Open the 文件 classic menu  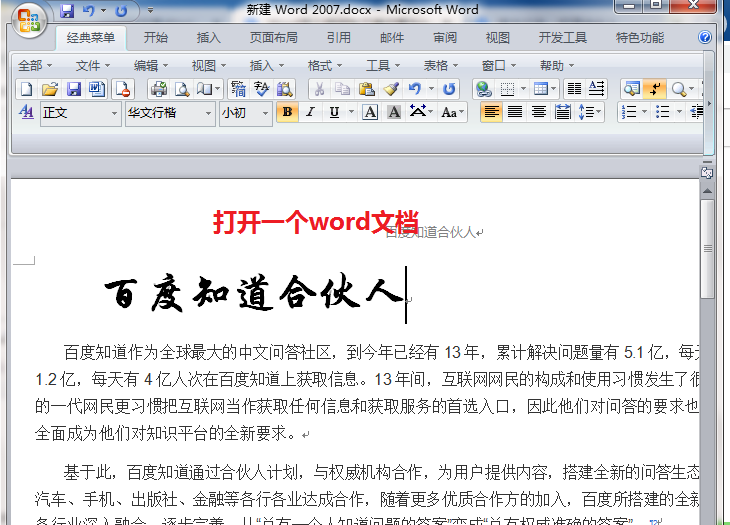click(93, 66)
